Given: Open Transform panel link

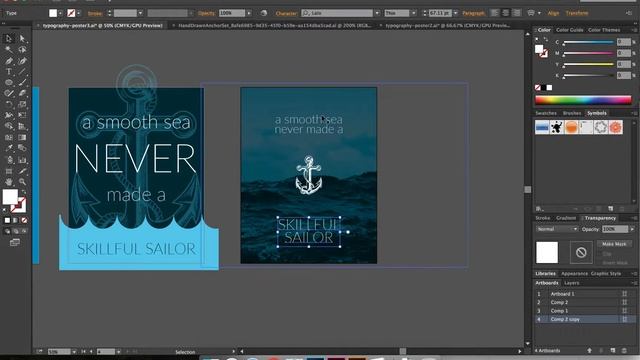Looking at the screenshot, I should click(x=577, y=13).
